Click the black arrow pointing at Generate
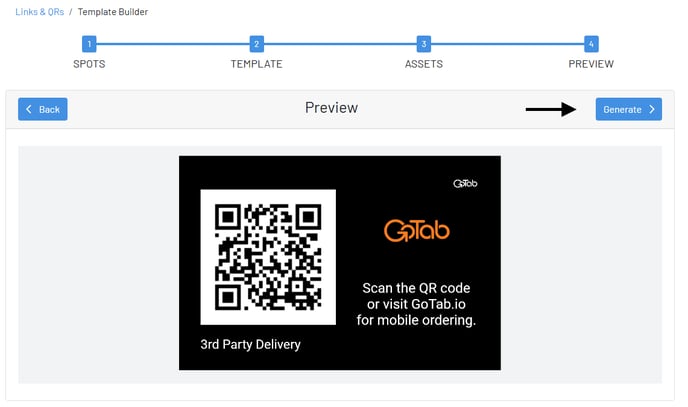Viewport: 688px width, 407px height. (551, 109)
